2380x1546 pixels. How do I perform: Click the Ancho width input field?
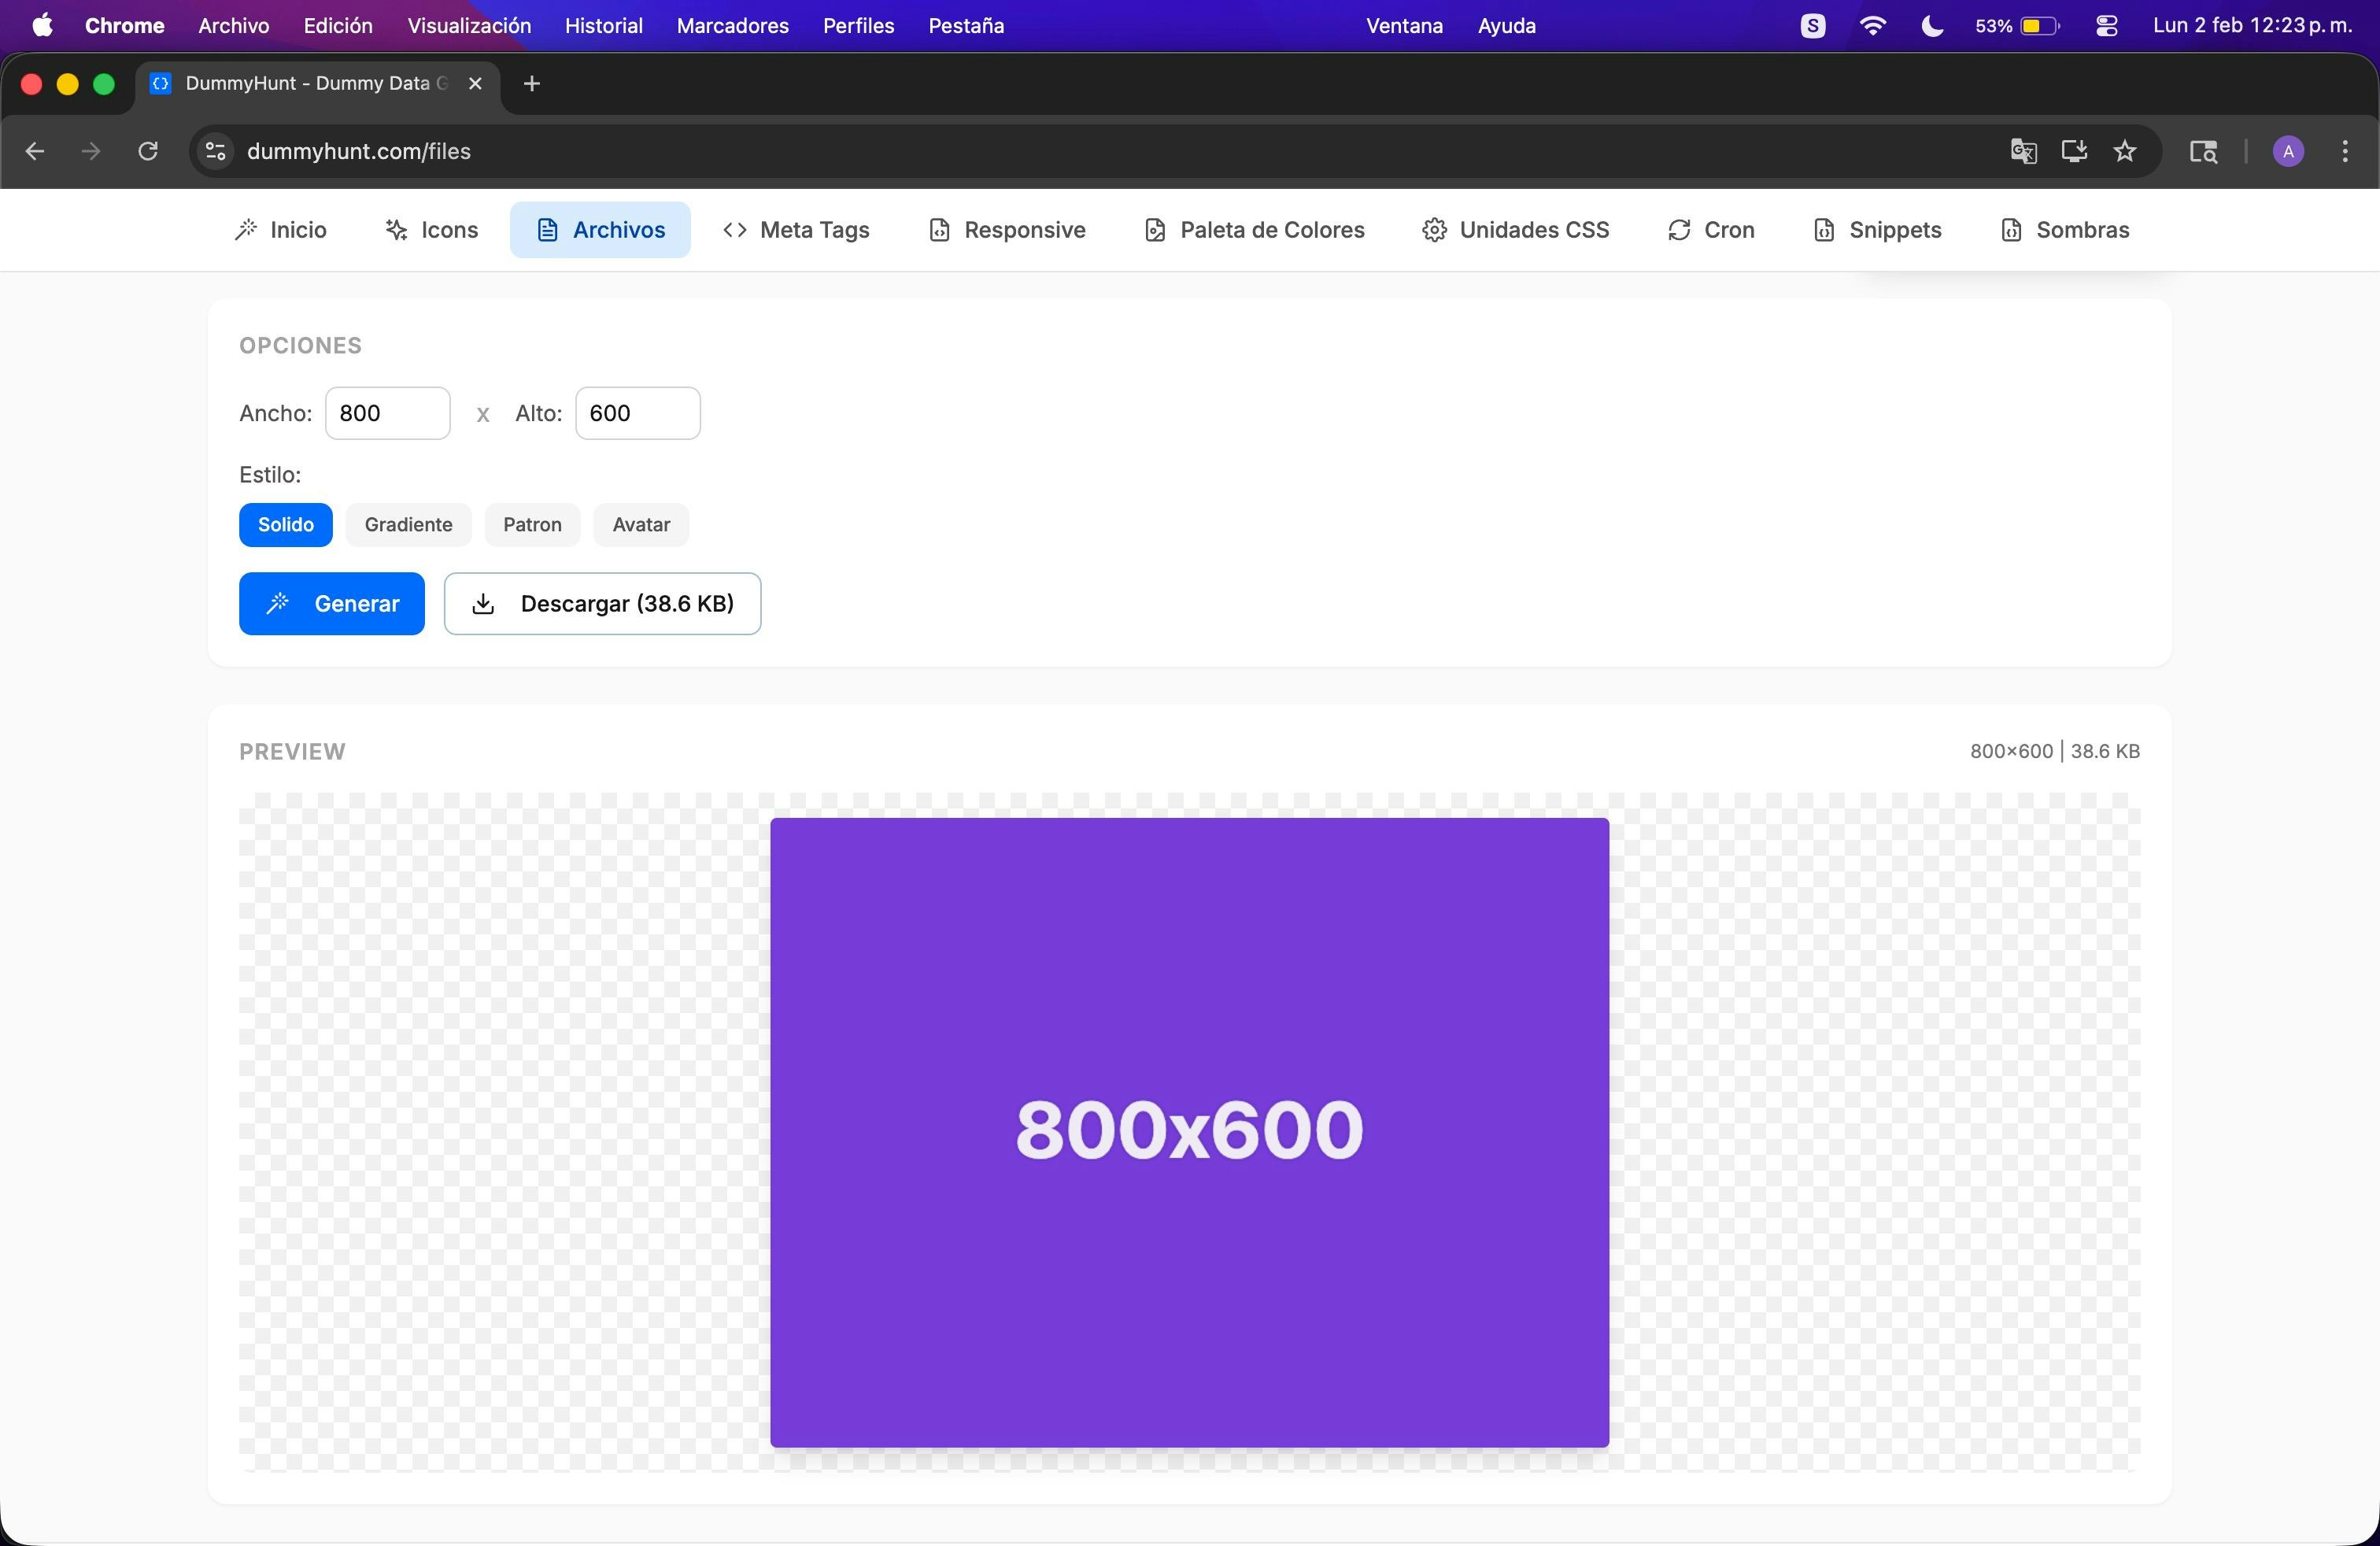[x=387, y=413]
